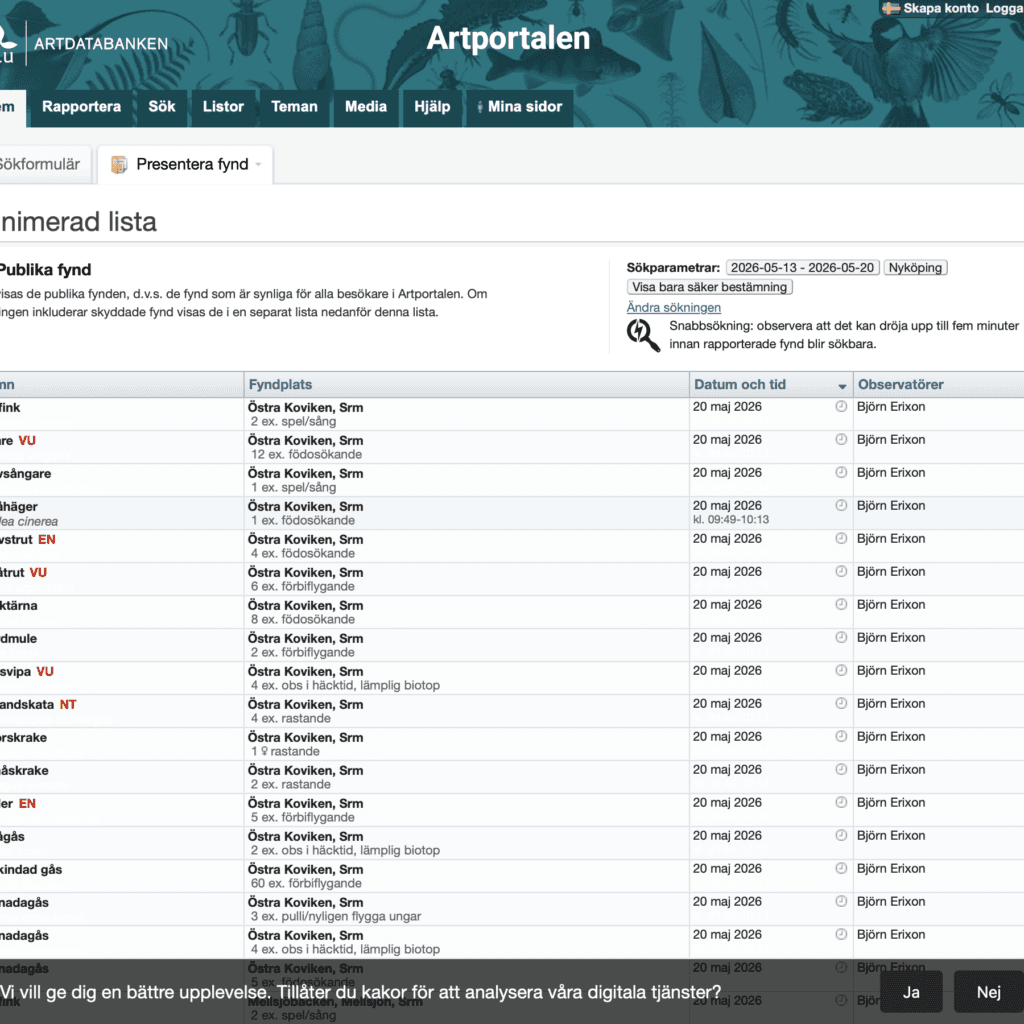Follow the Ändra sökningen link
Screen dimensions: 1024x1024
pyautogui.click(x=673, y=308)
